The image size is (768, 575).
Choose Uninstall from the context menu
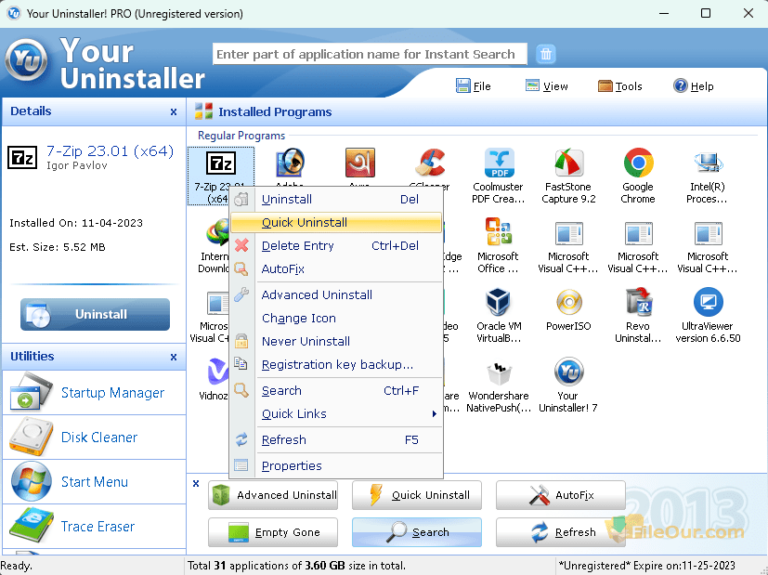click(x=336, y=199)
